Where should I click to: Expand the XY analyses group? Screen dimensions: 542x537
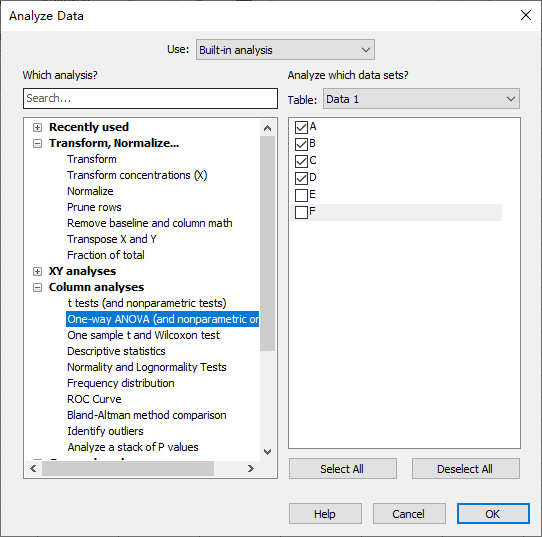coord(37,272)
